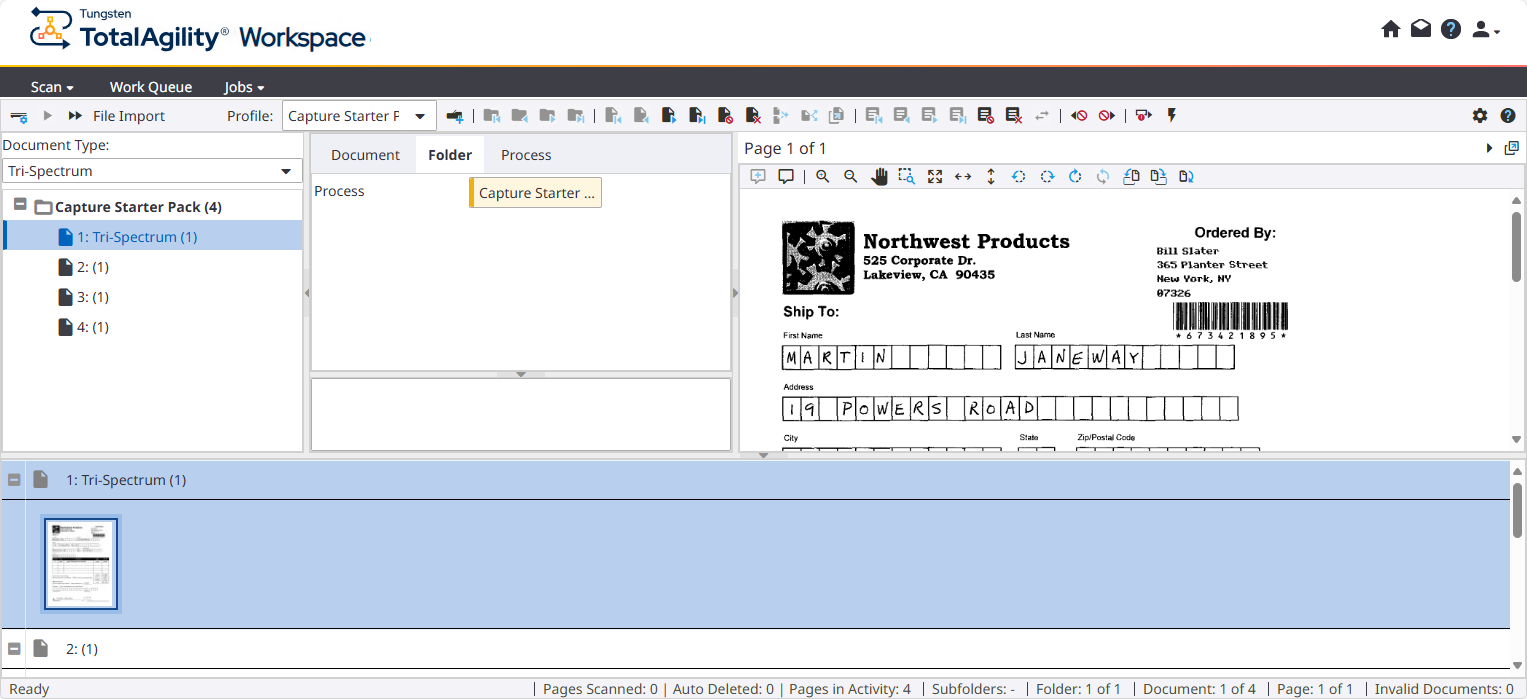The width and height of the screenshot is (1527, 699).
Task: Collapse the Capture Starter Pack folder
Action: coord(20,206)
